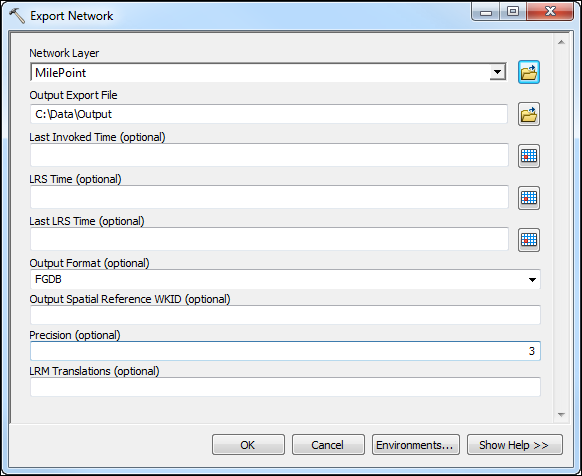Screen dimensions: 582x476
Task: Click the Output Format (optional) label
Action: 89,263
